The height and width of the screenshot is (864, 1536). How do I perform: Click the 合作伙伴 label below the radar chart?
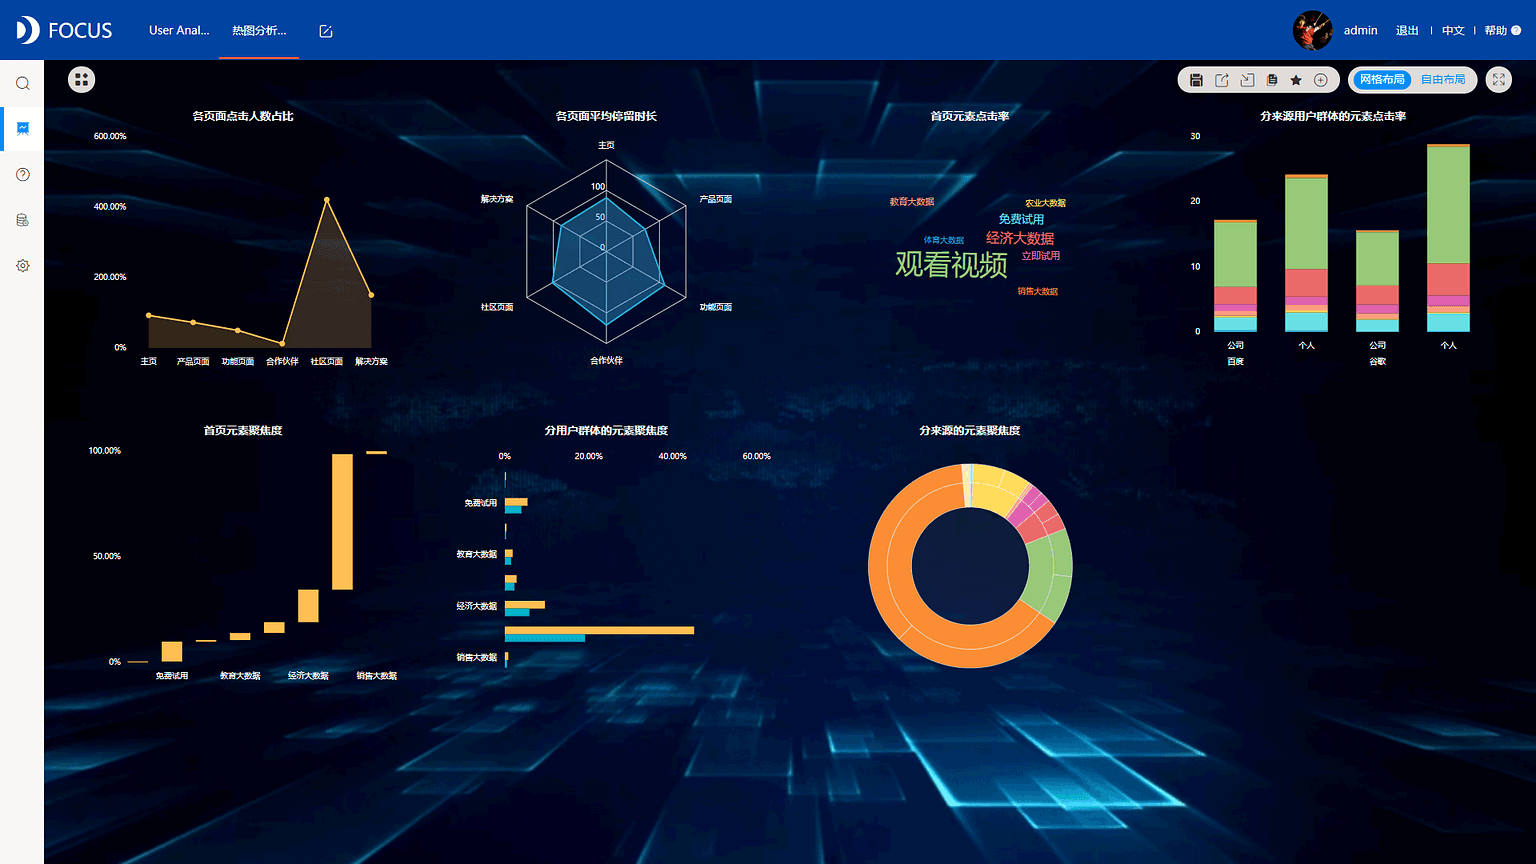click(606, 360)
